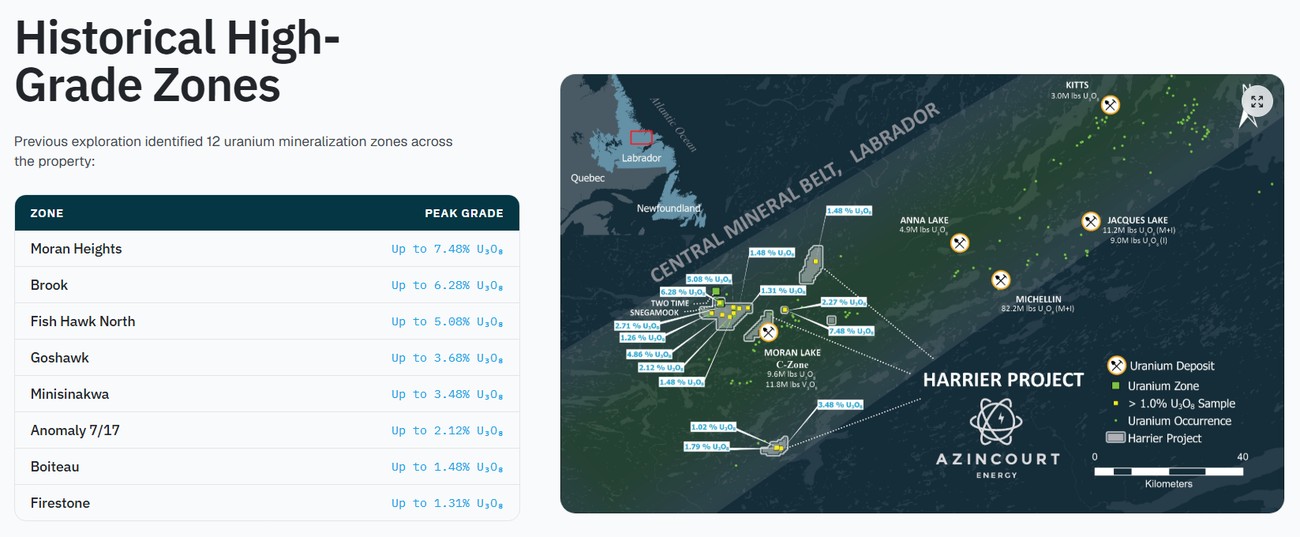Image resolution: width=1300 pixels, height=537 pixels.
Task: Click the ZONE column header
Action: [x=47, y=213]
